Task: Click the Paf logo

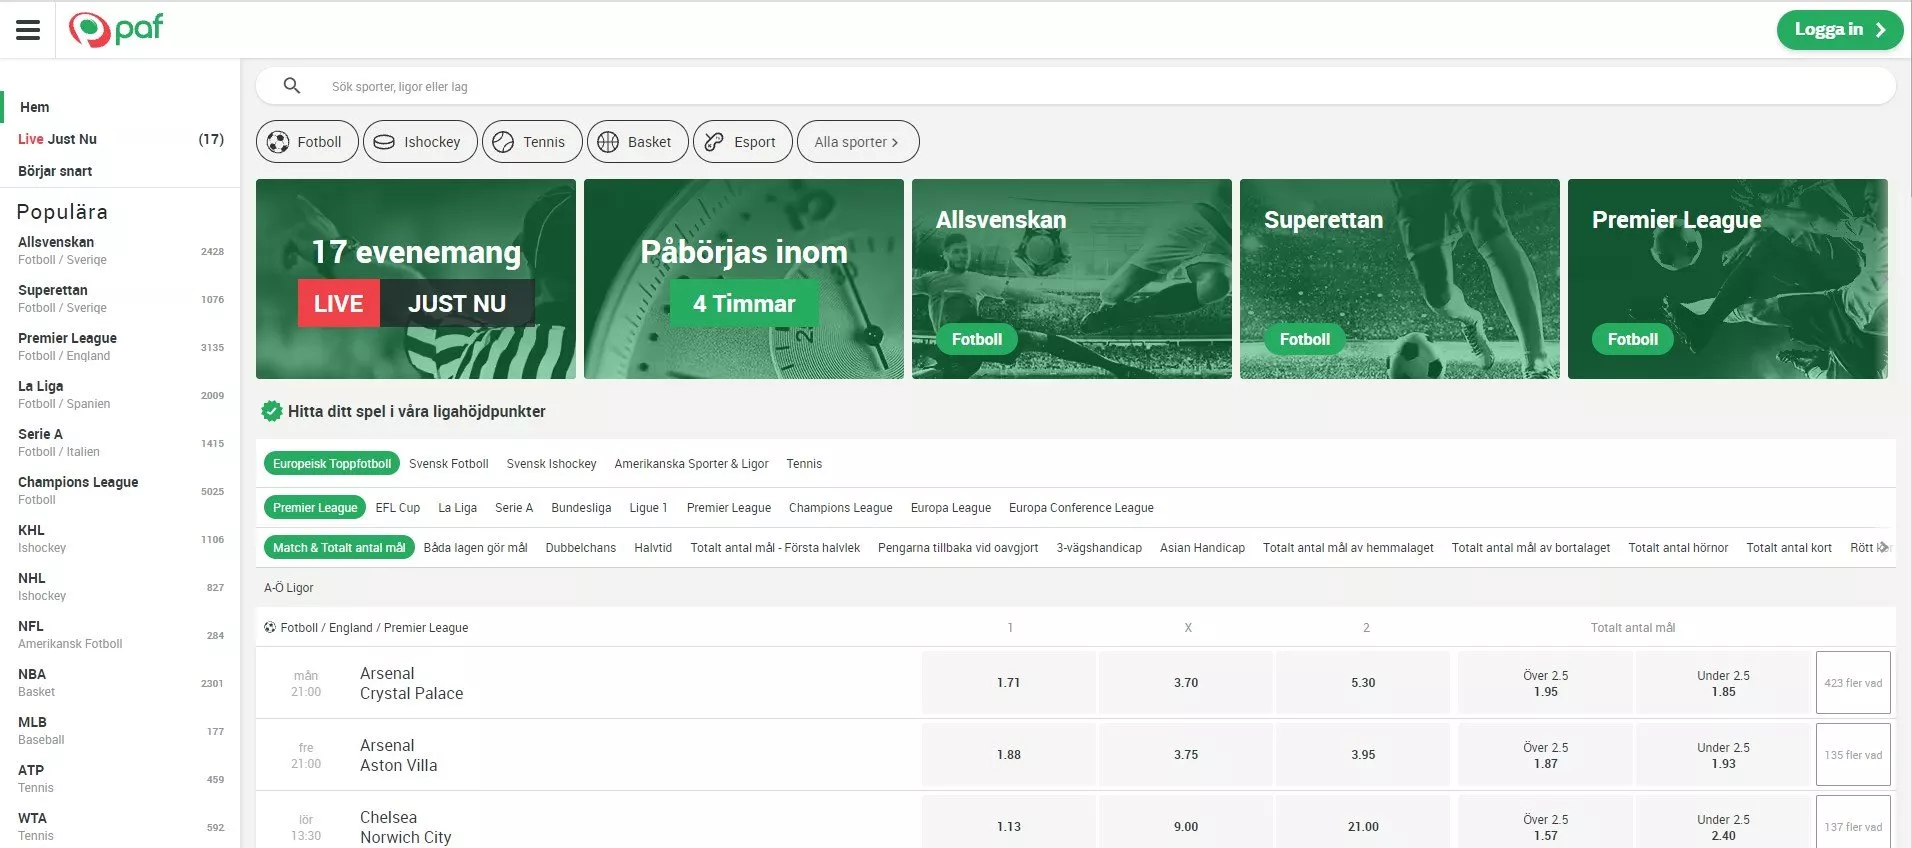Action: 115,29
